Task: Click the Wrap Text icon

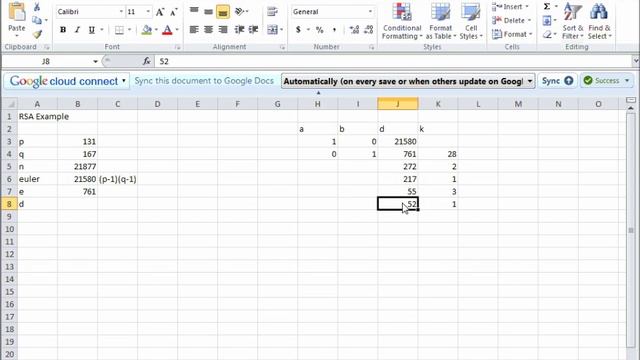Action: point(272,11)
